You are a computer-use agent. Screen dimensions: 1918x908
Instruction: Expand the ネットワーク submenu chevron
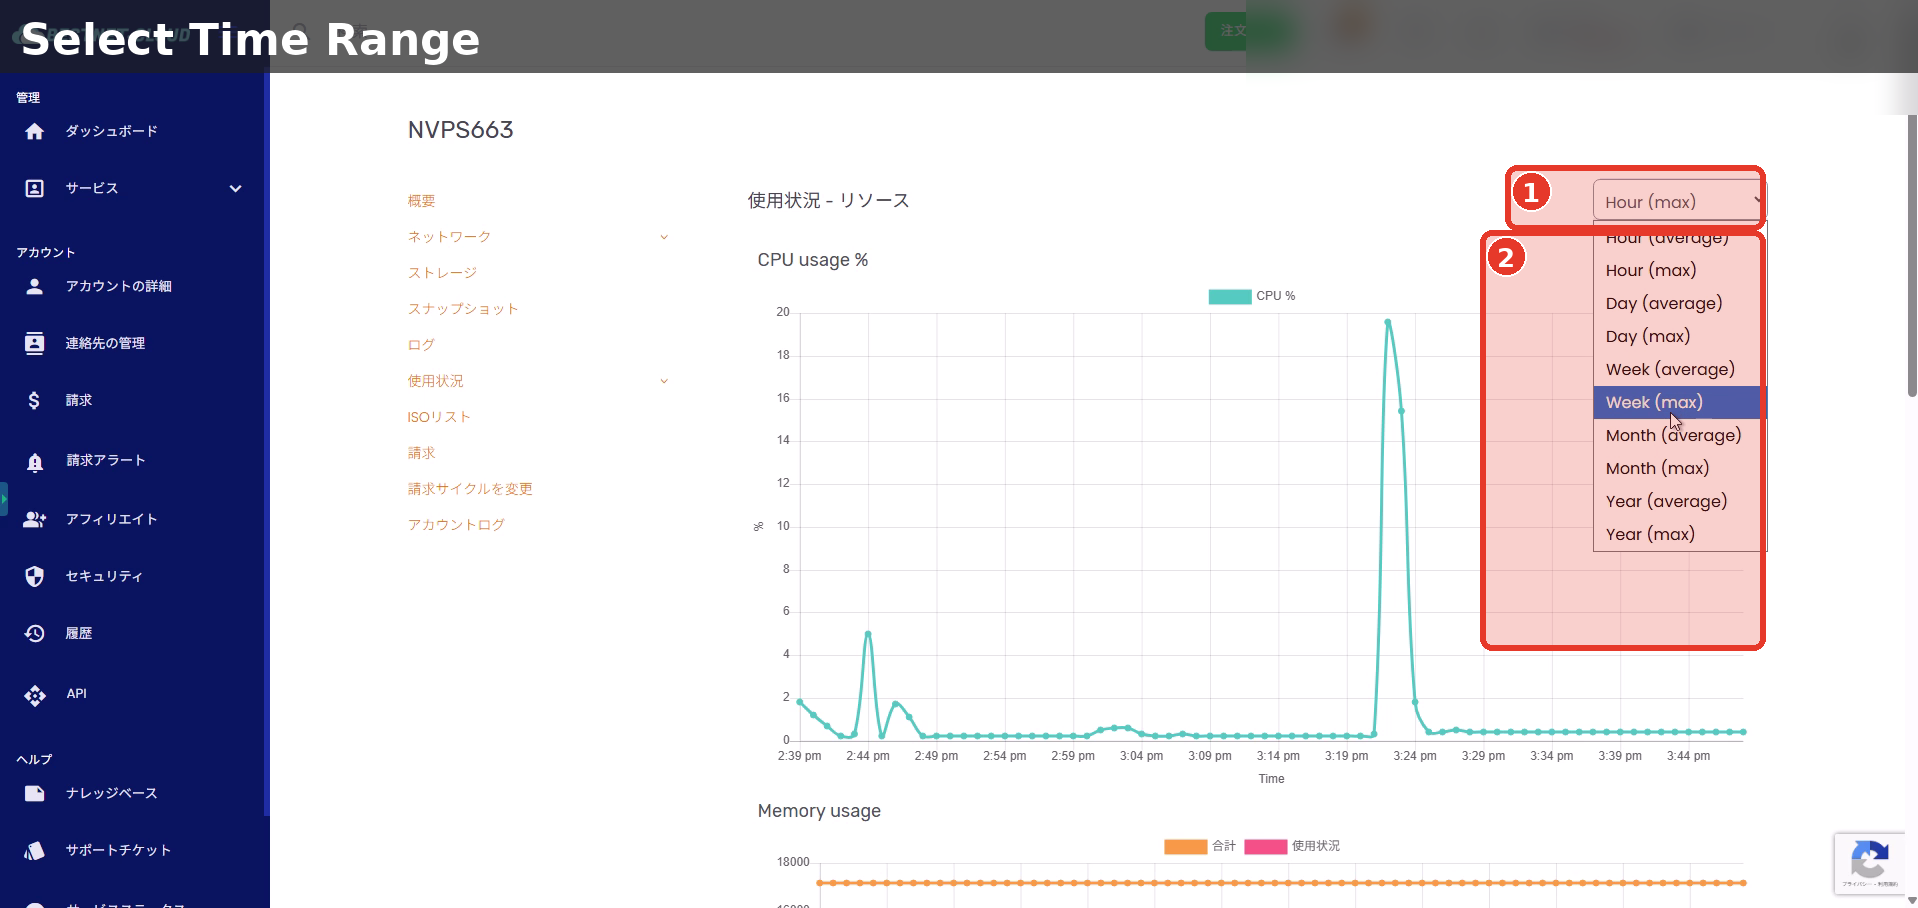pyautogui.click(x=664, y=237)
